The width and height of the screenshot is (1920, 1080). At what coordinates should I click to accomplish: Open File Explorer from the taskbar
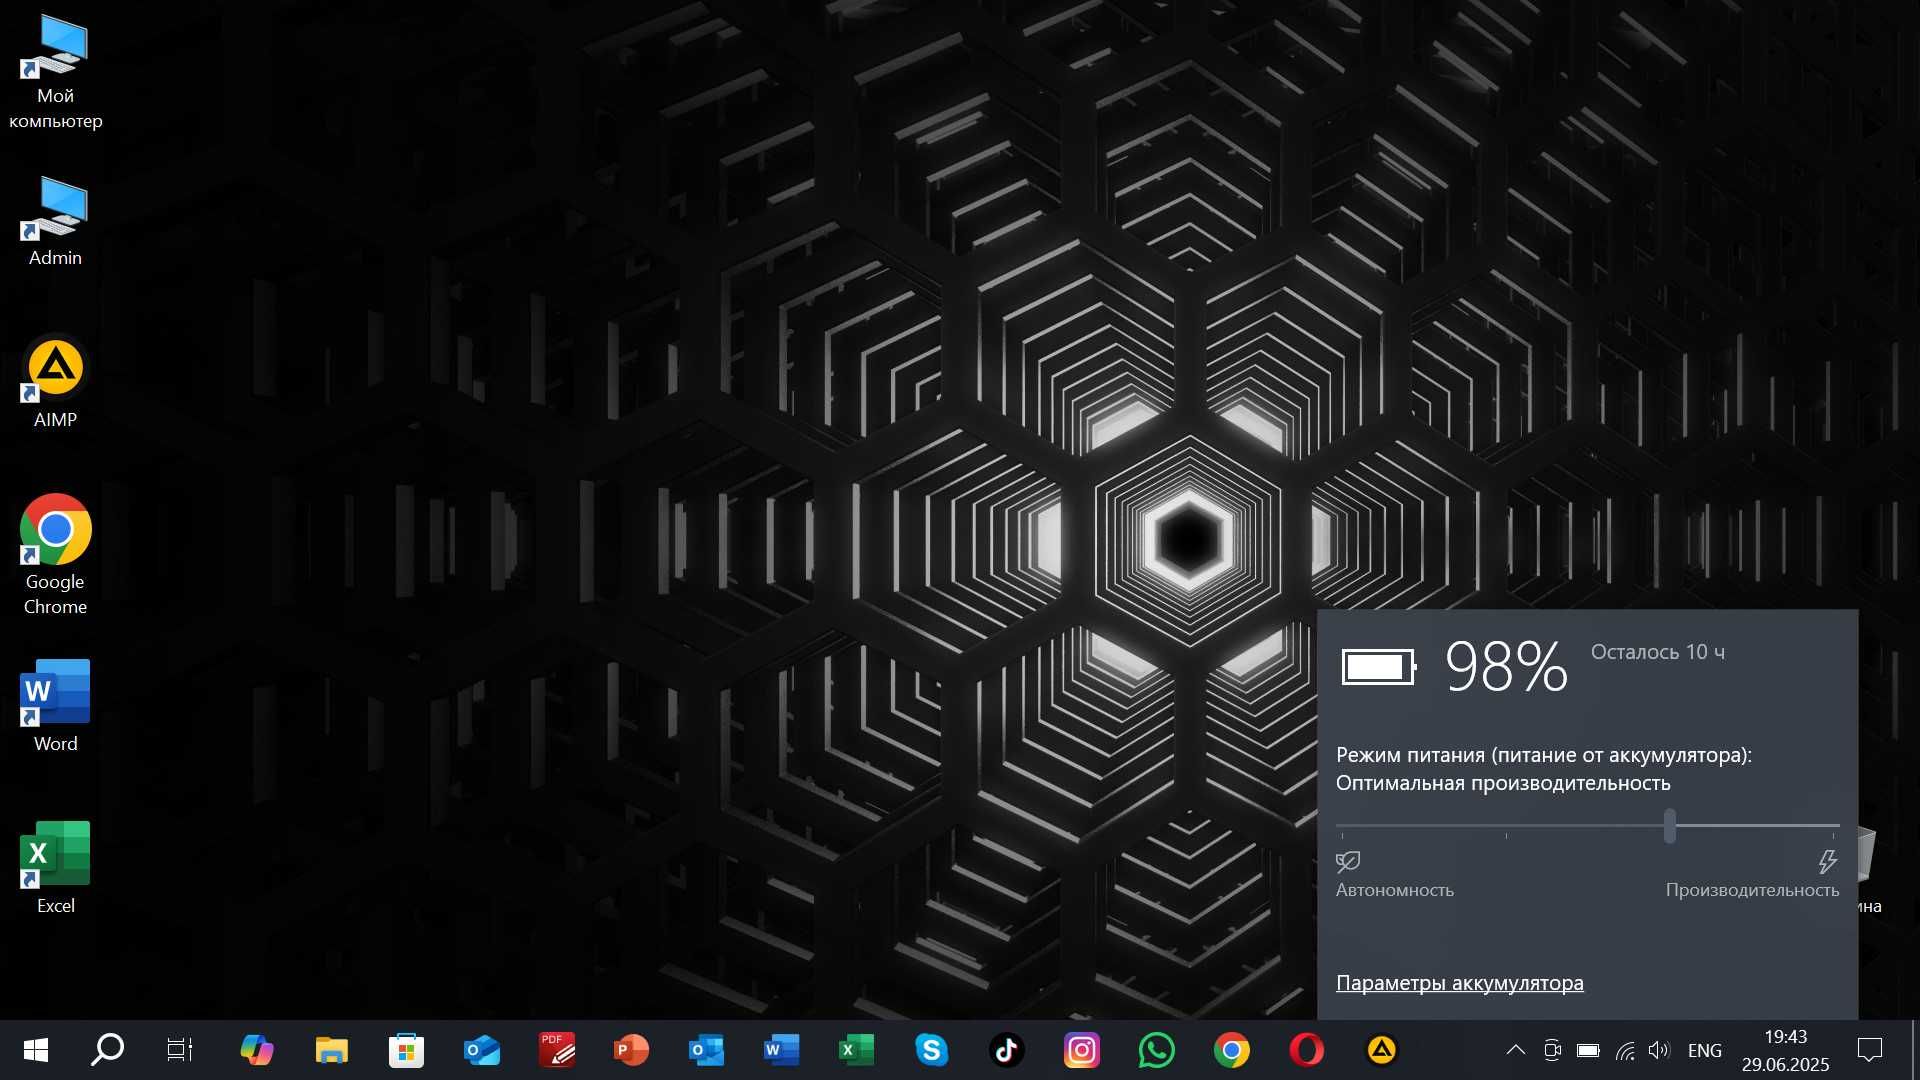tap(331, 1050)
